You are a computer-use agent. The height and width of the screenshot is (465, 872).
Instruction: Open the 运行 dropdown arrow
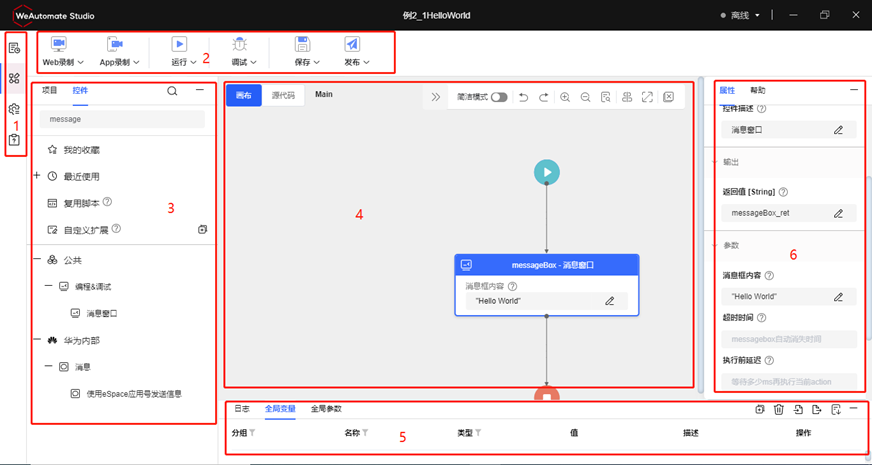(194, 62)
